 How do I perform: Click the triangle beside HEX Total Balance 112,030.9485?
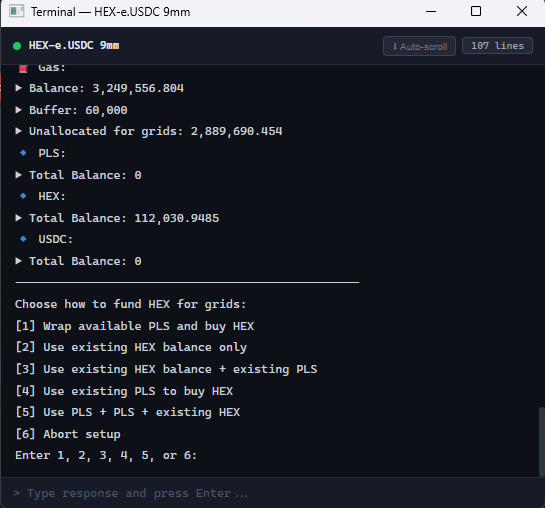click(18, 218)
